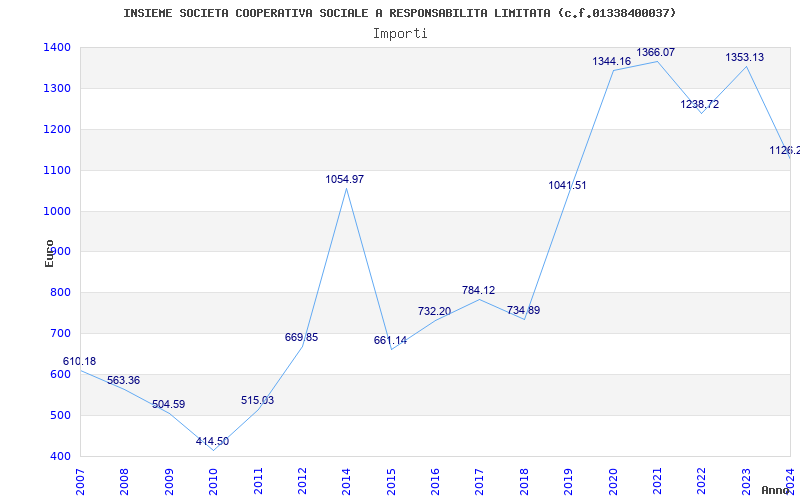
Task: Click the 2015 year label
Action: (391, 481)
